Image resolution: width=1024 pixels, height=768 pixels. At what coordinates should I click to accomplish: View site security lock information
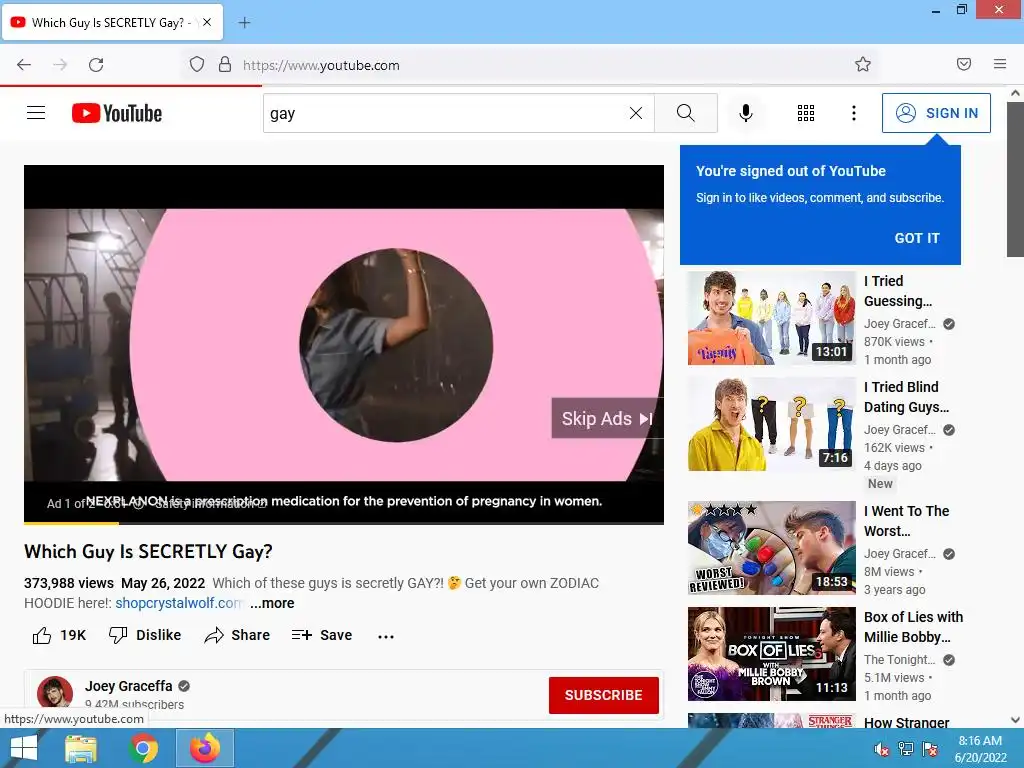(225, 64)
